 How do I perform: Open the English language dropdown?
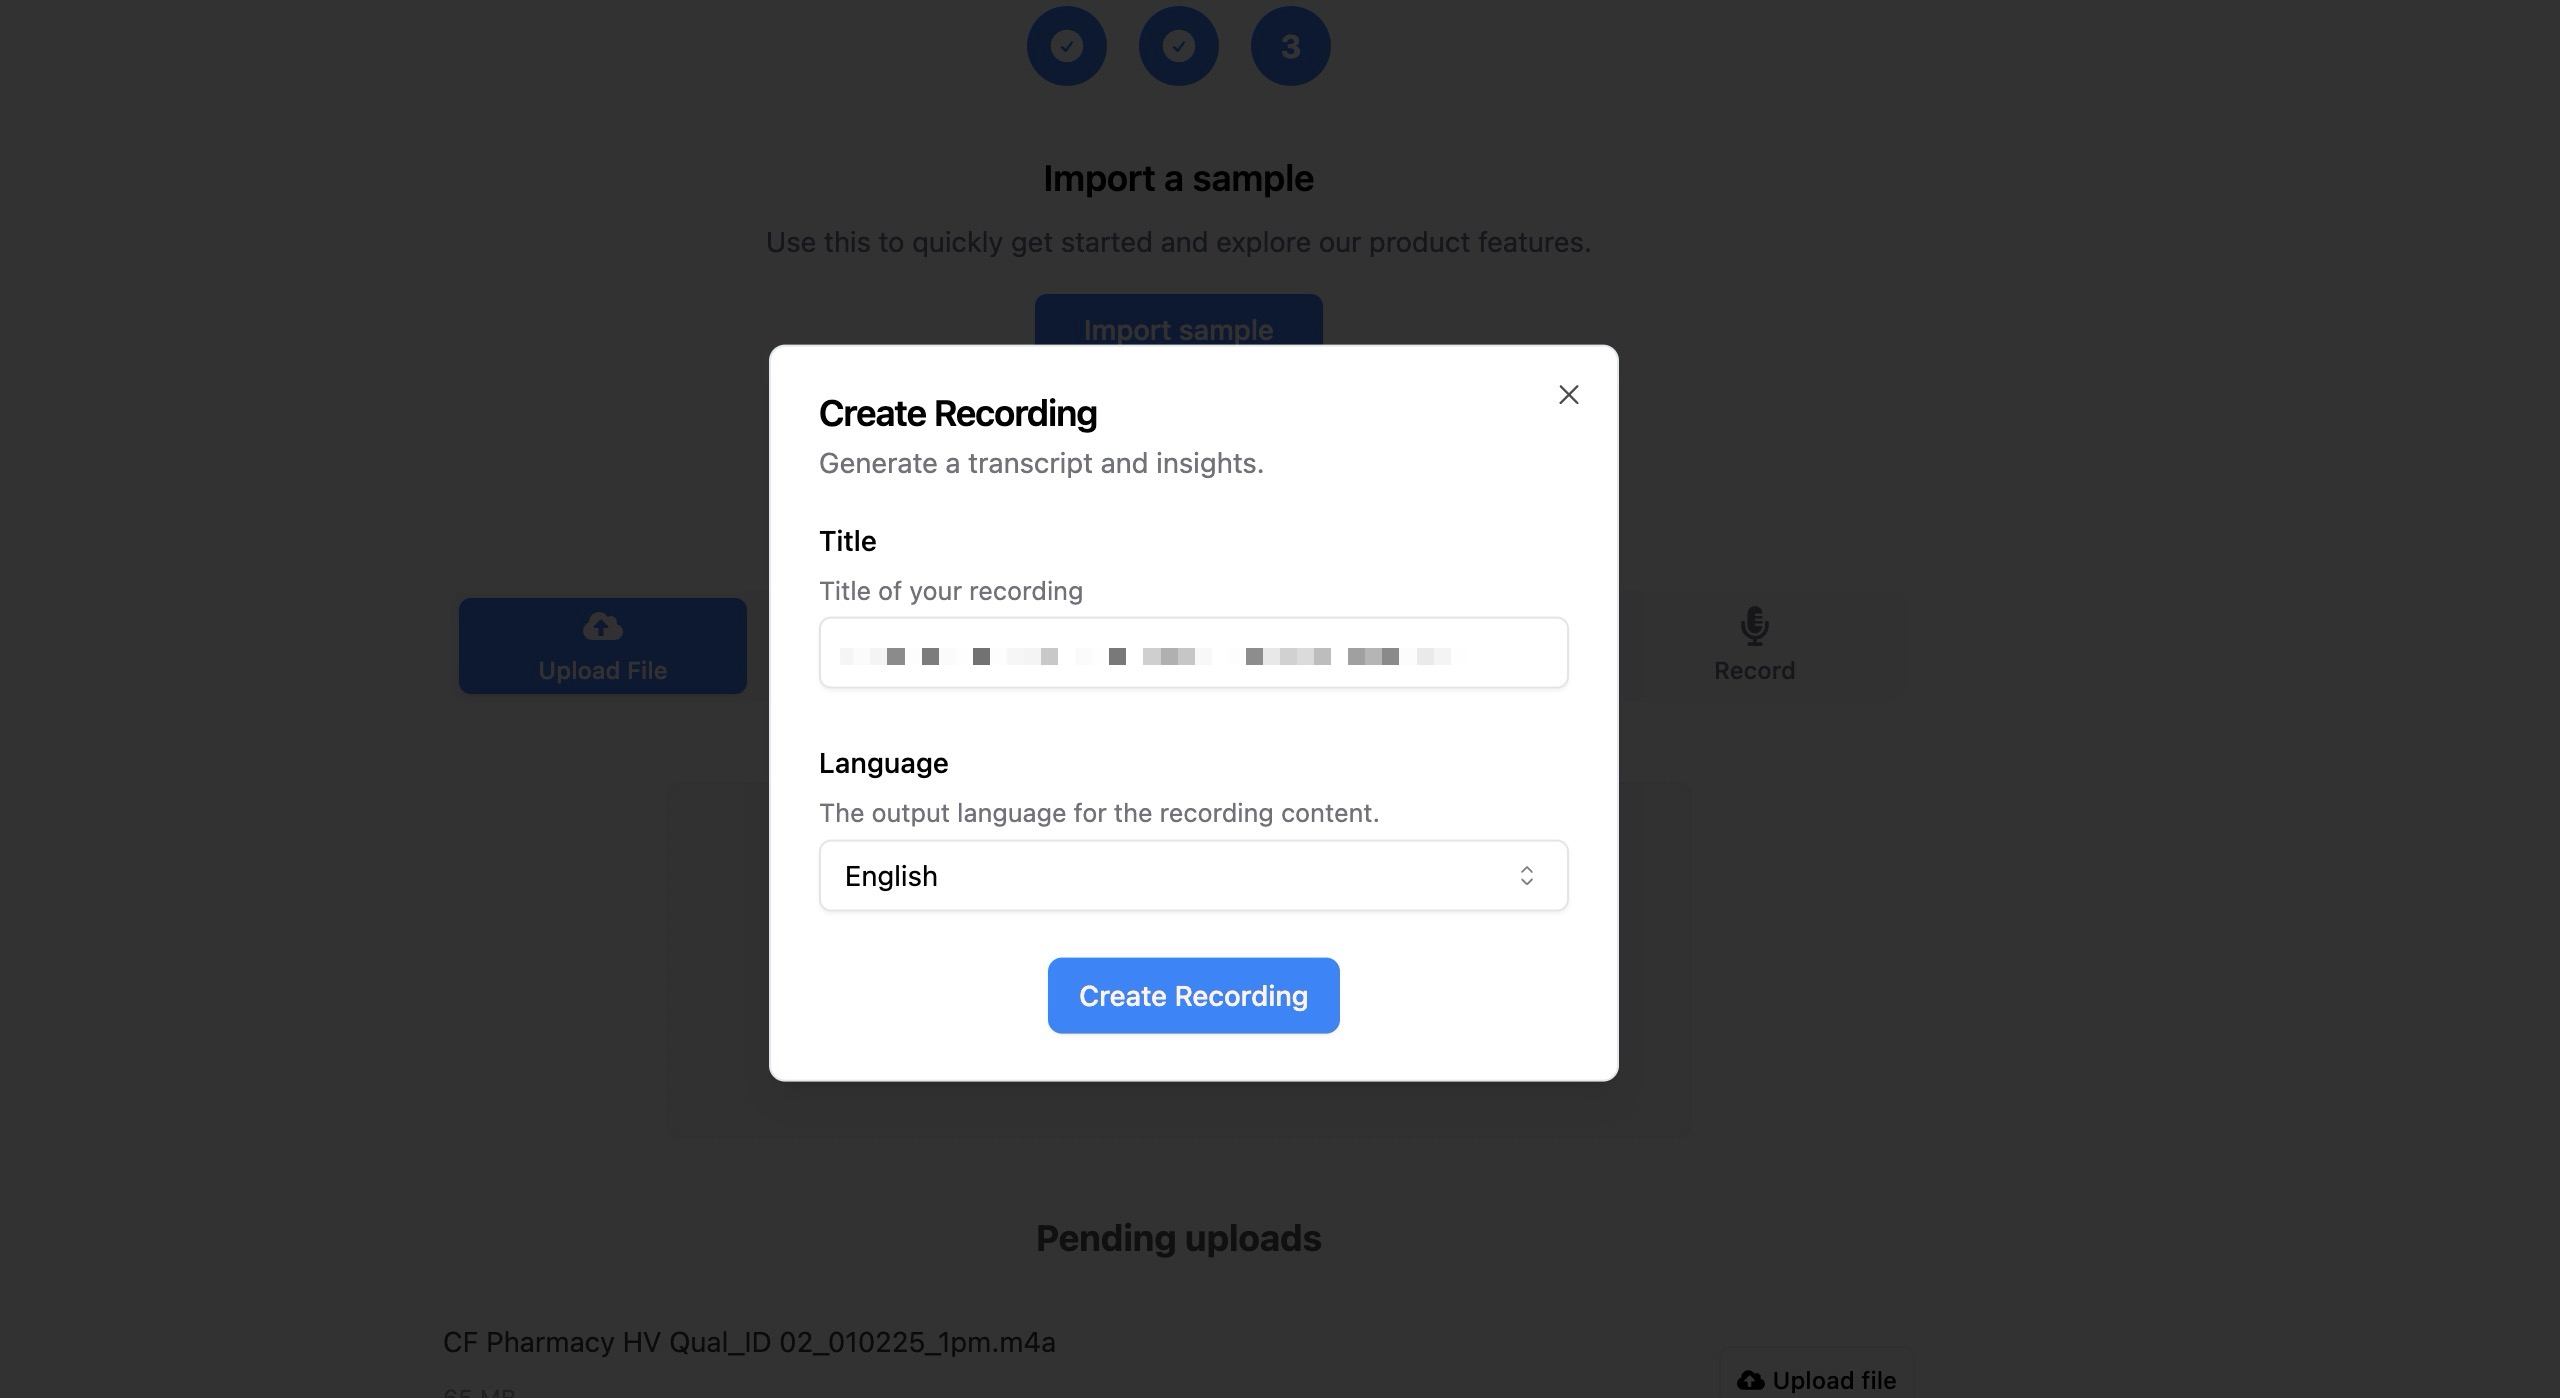(x=1192, y=876)
